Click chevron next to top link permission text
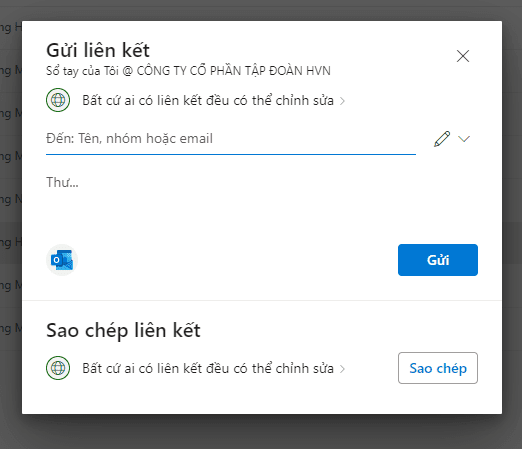Viewport: 522px width, 449px height. [x=342, y=101]
